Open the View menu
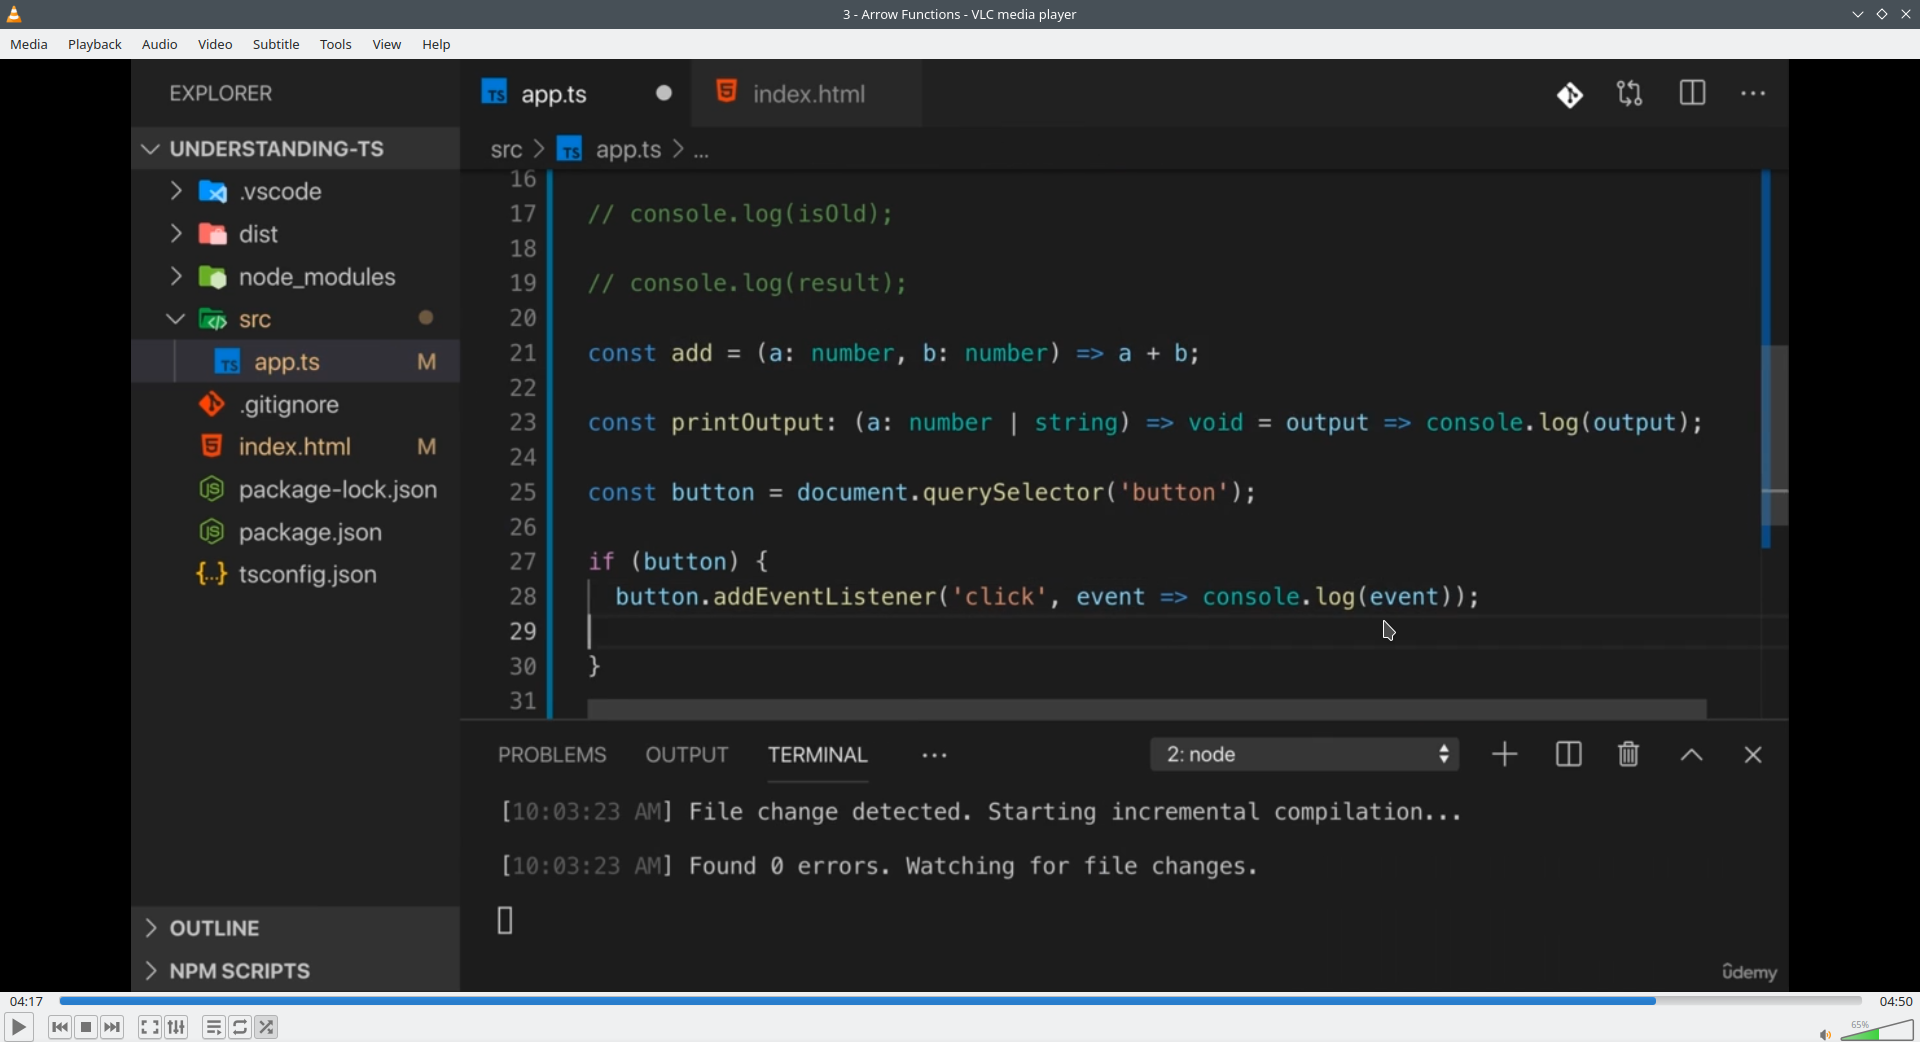 click(x=387, y=45)
